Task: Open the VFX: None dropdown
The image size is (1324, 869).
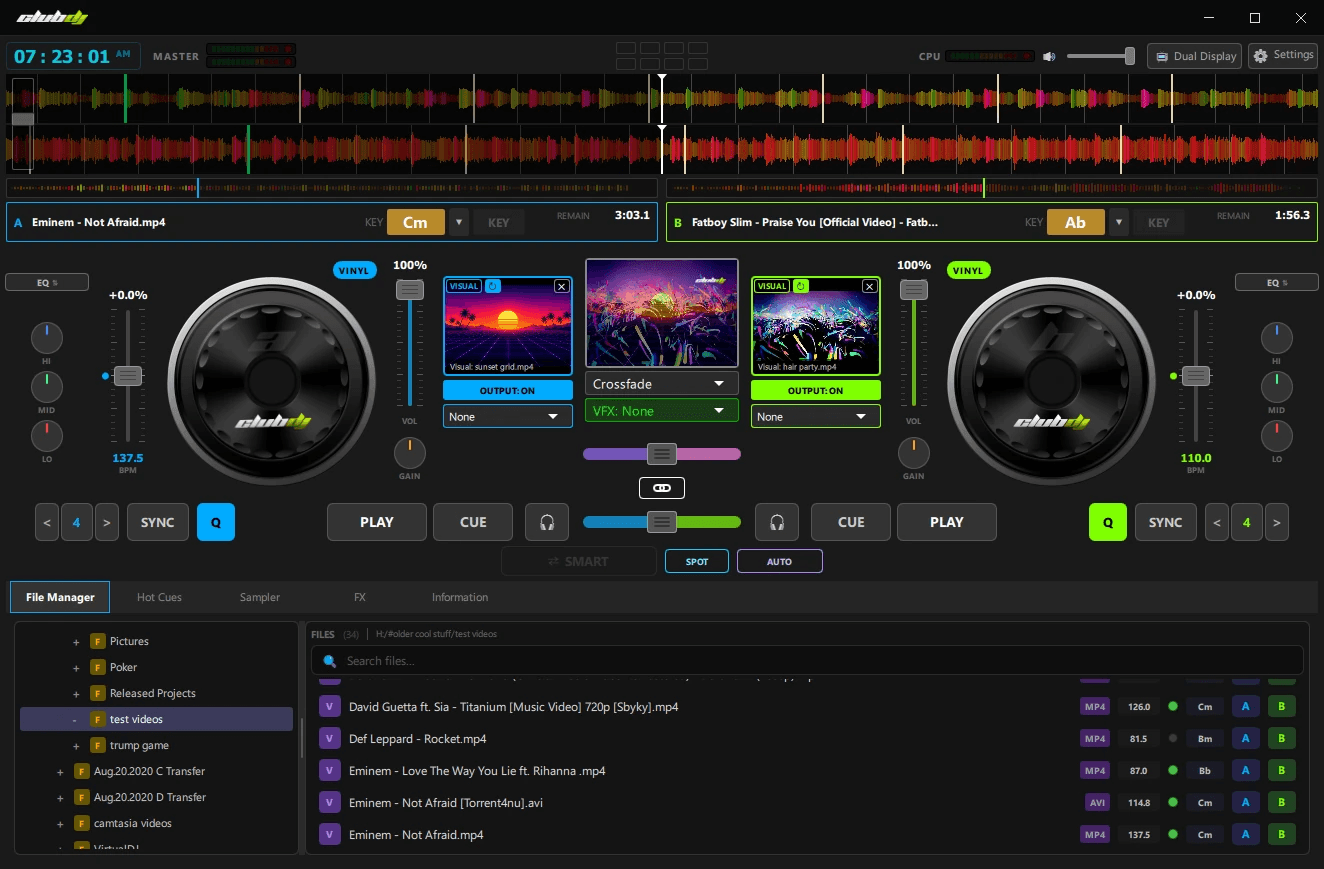Action: click(x=662, y=411)
